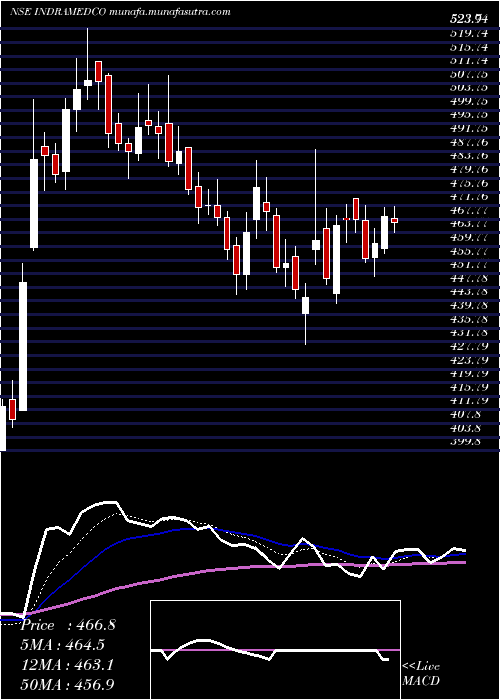Click the 12MA : 463.1 readout
This screenshot has width=500, height=700.
coord(68,665)
